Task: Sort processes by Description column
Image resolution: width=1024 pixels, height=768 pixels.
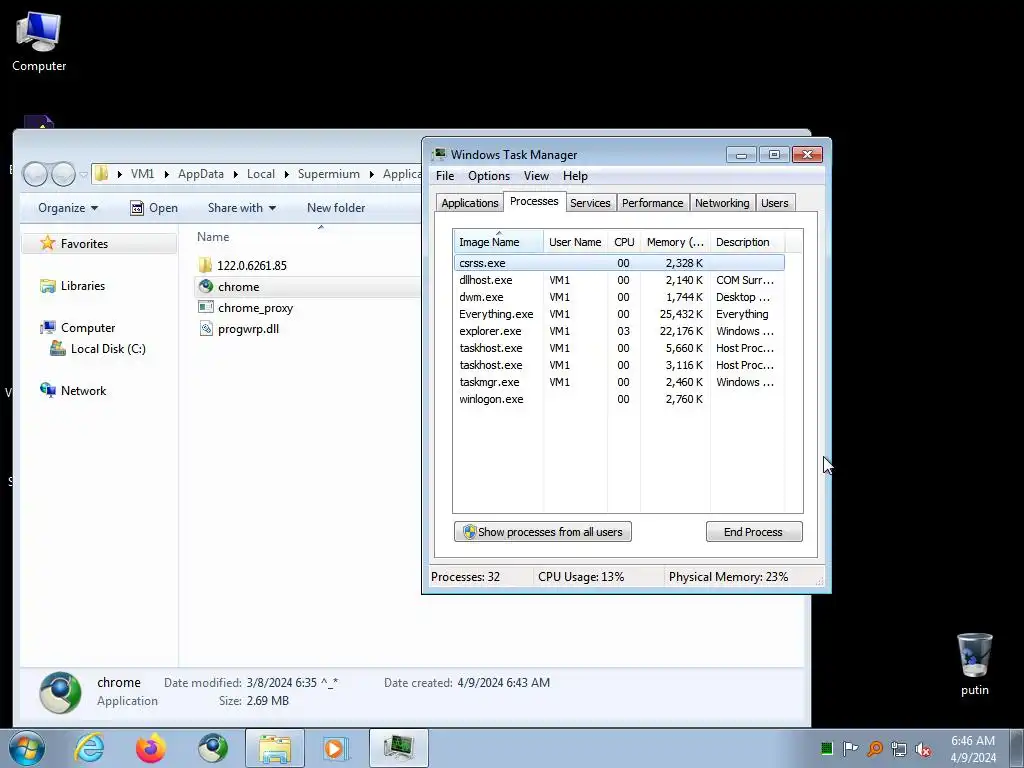Action: [747, 242]
